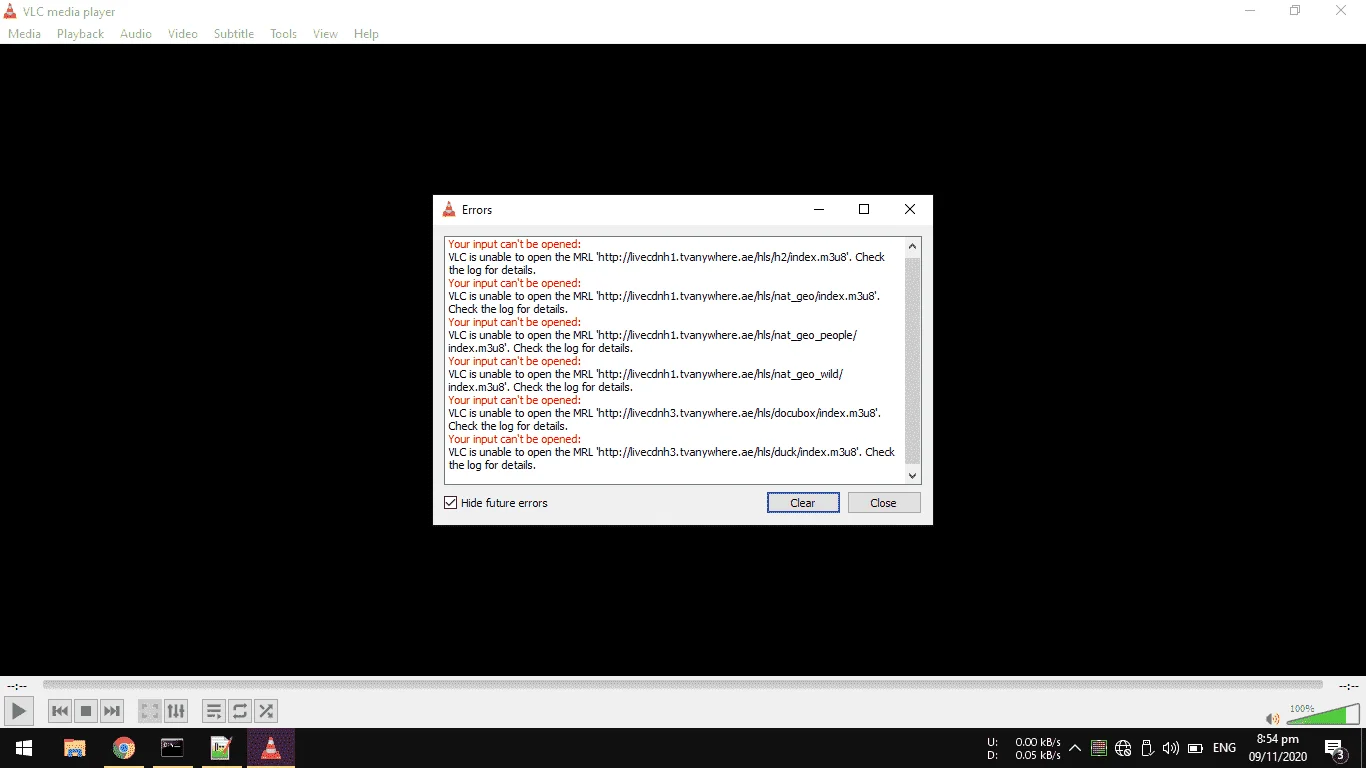Open File Explorer from taskbar
Image resolution: width=1366 pixels, height=768 pixels.
click(75, 748)
